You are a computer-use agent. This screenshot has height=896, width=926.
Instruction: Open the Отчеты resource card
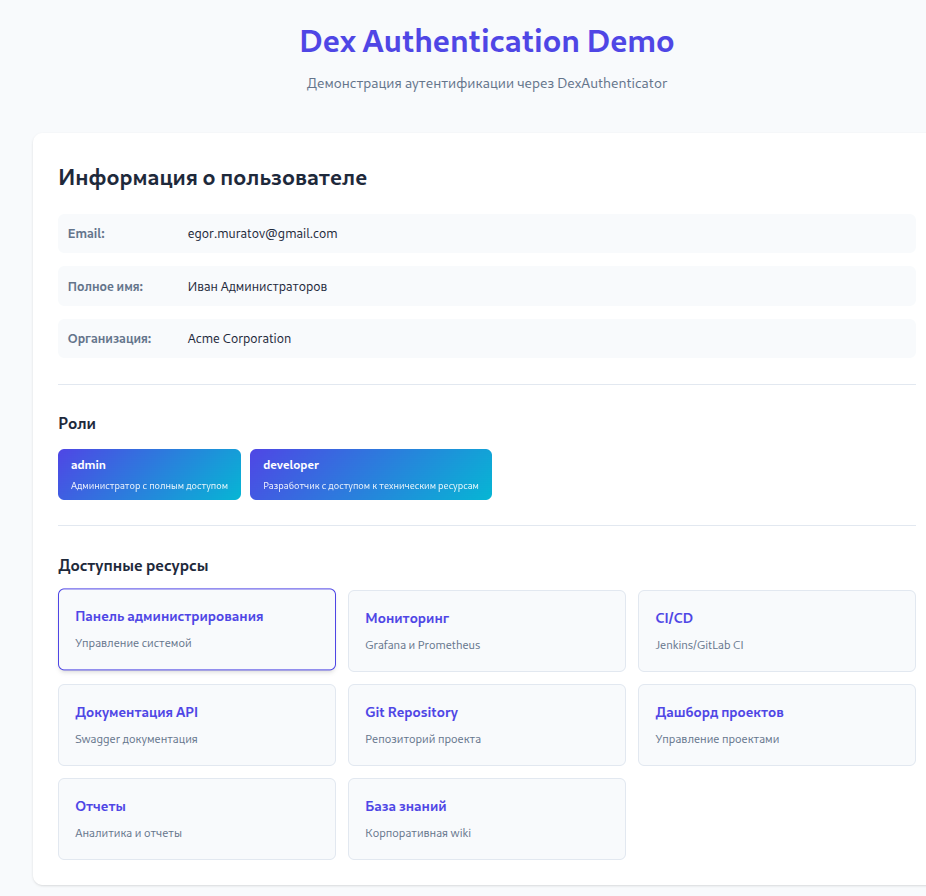[197, 819]
